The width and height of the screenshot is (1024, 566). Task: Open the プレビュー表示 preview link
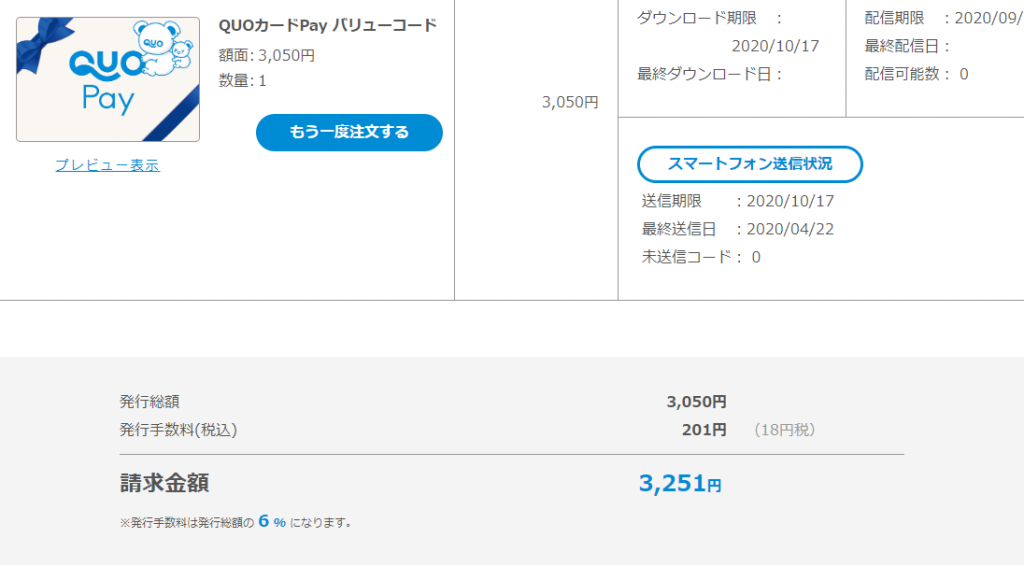107,165
